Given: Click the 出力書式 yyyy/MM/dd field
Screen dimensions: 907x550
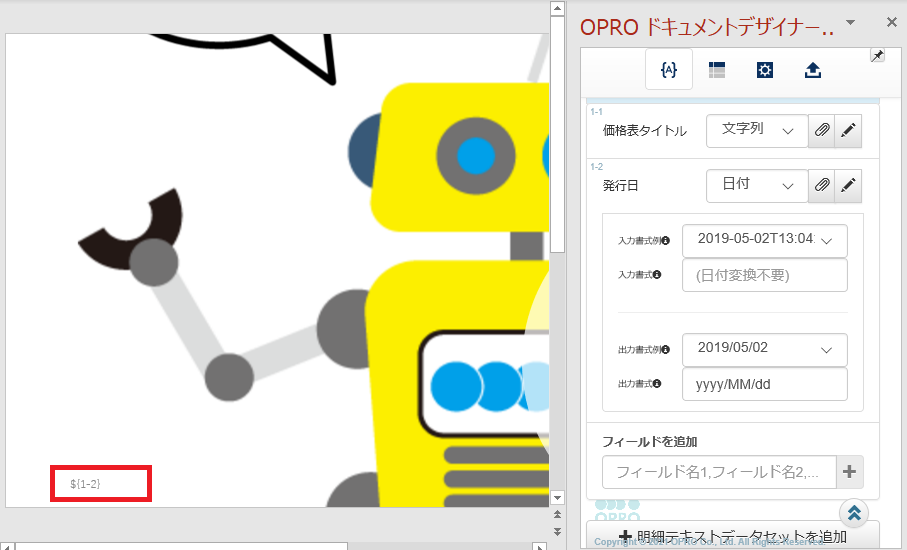Looking at the screenshot, I should click(x=764, y=384).
